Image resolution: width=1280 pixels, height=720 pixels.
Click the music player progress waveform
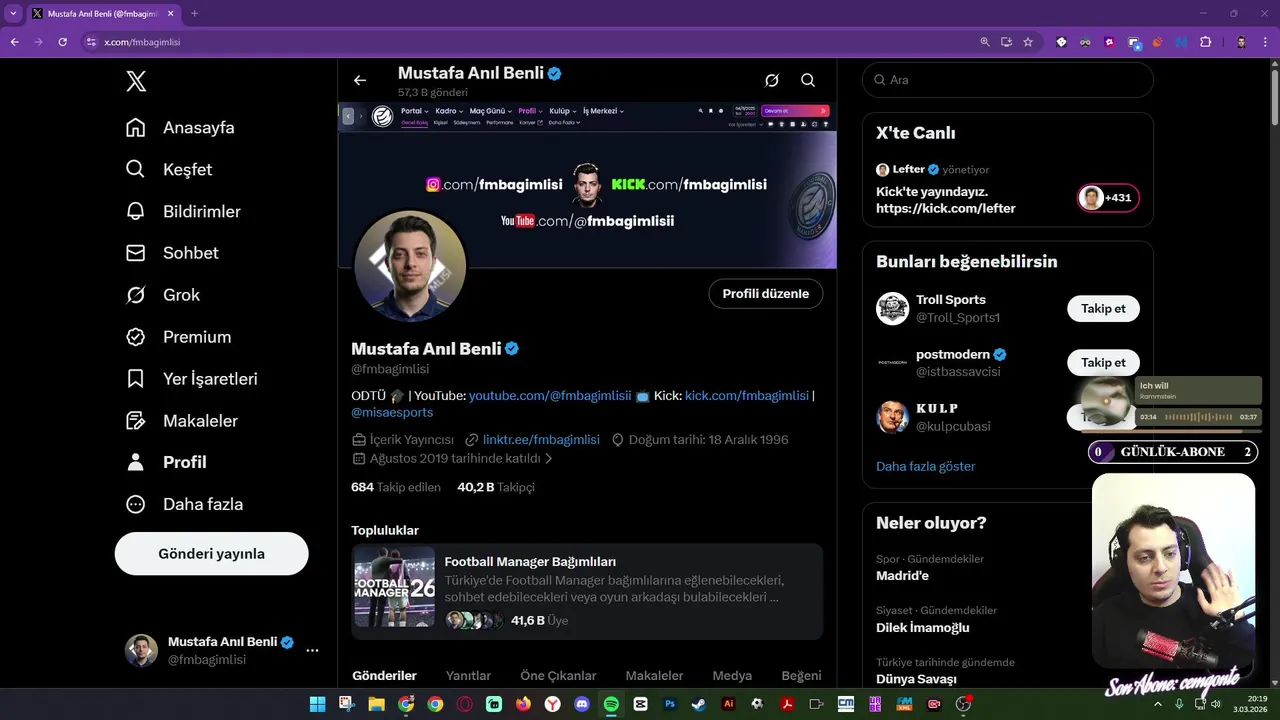click(x=1198, y=417)
